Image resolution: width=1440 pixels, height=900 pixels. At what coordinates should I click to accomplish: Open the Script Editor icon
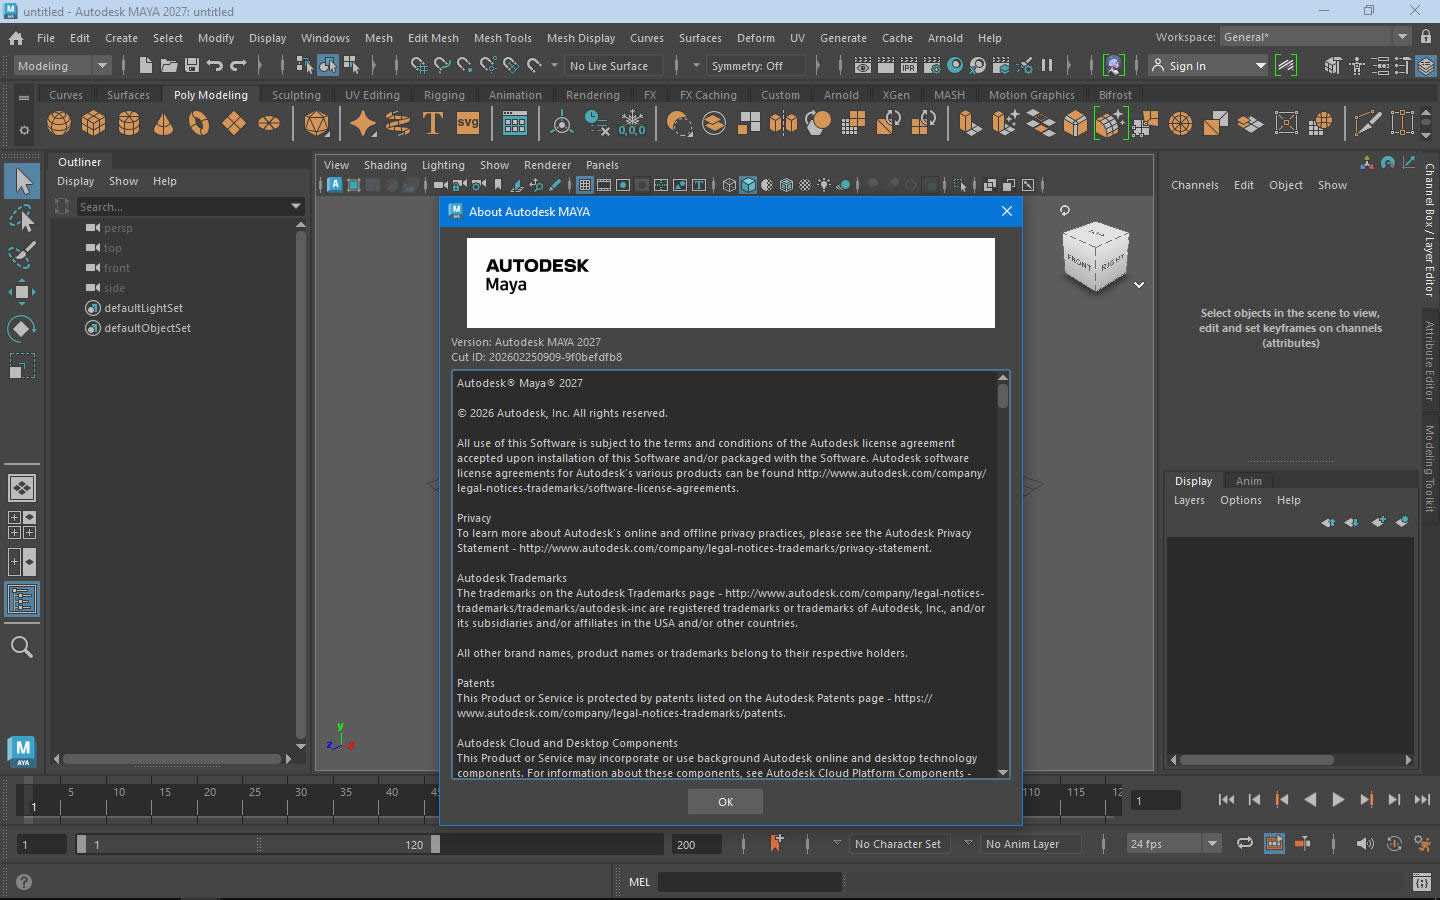click(1421, 882)
